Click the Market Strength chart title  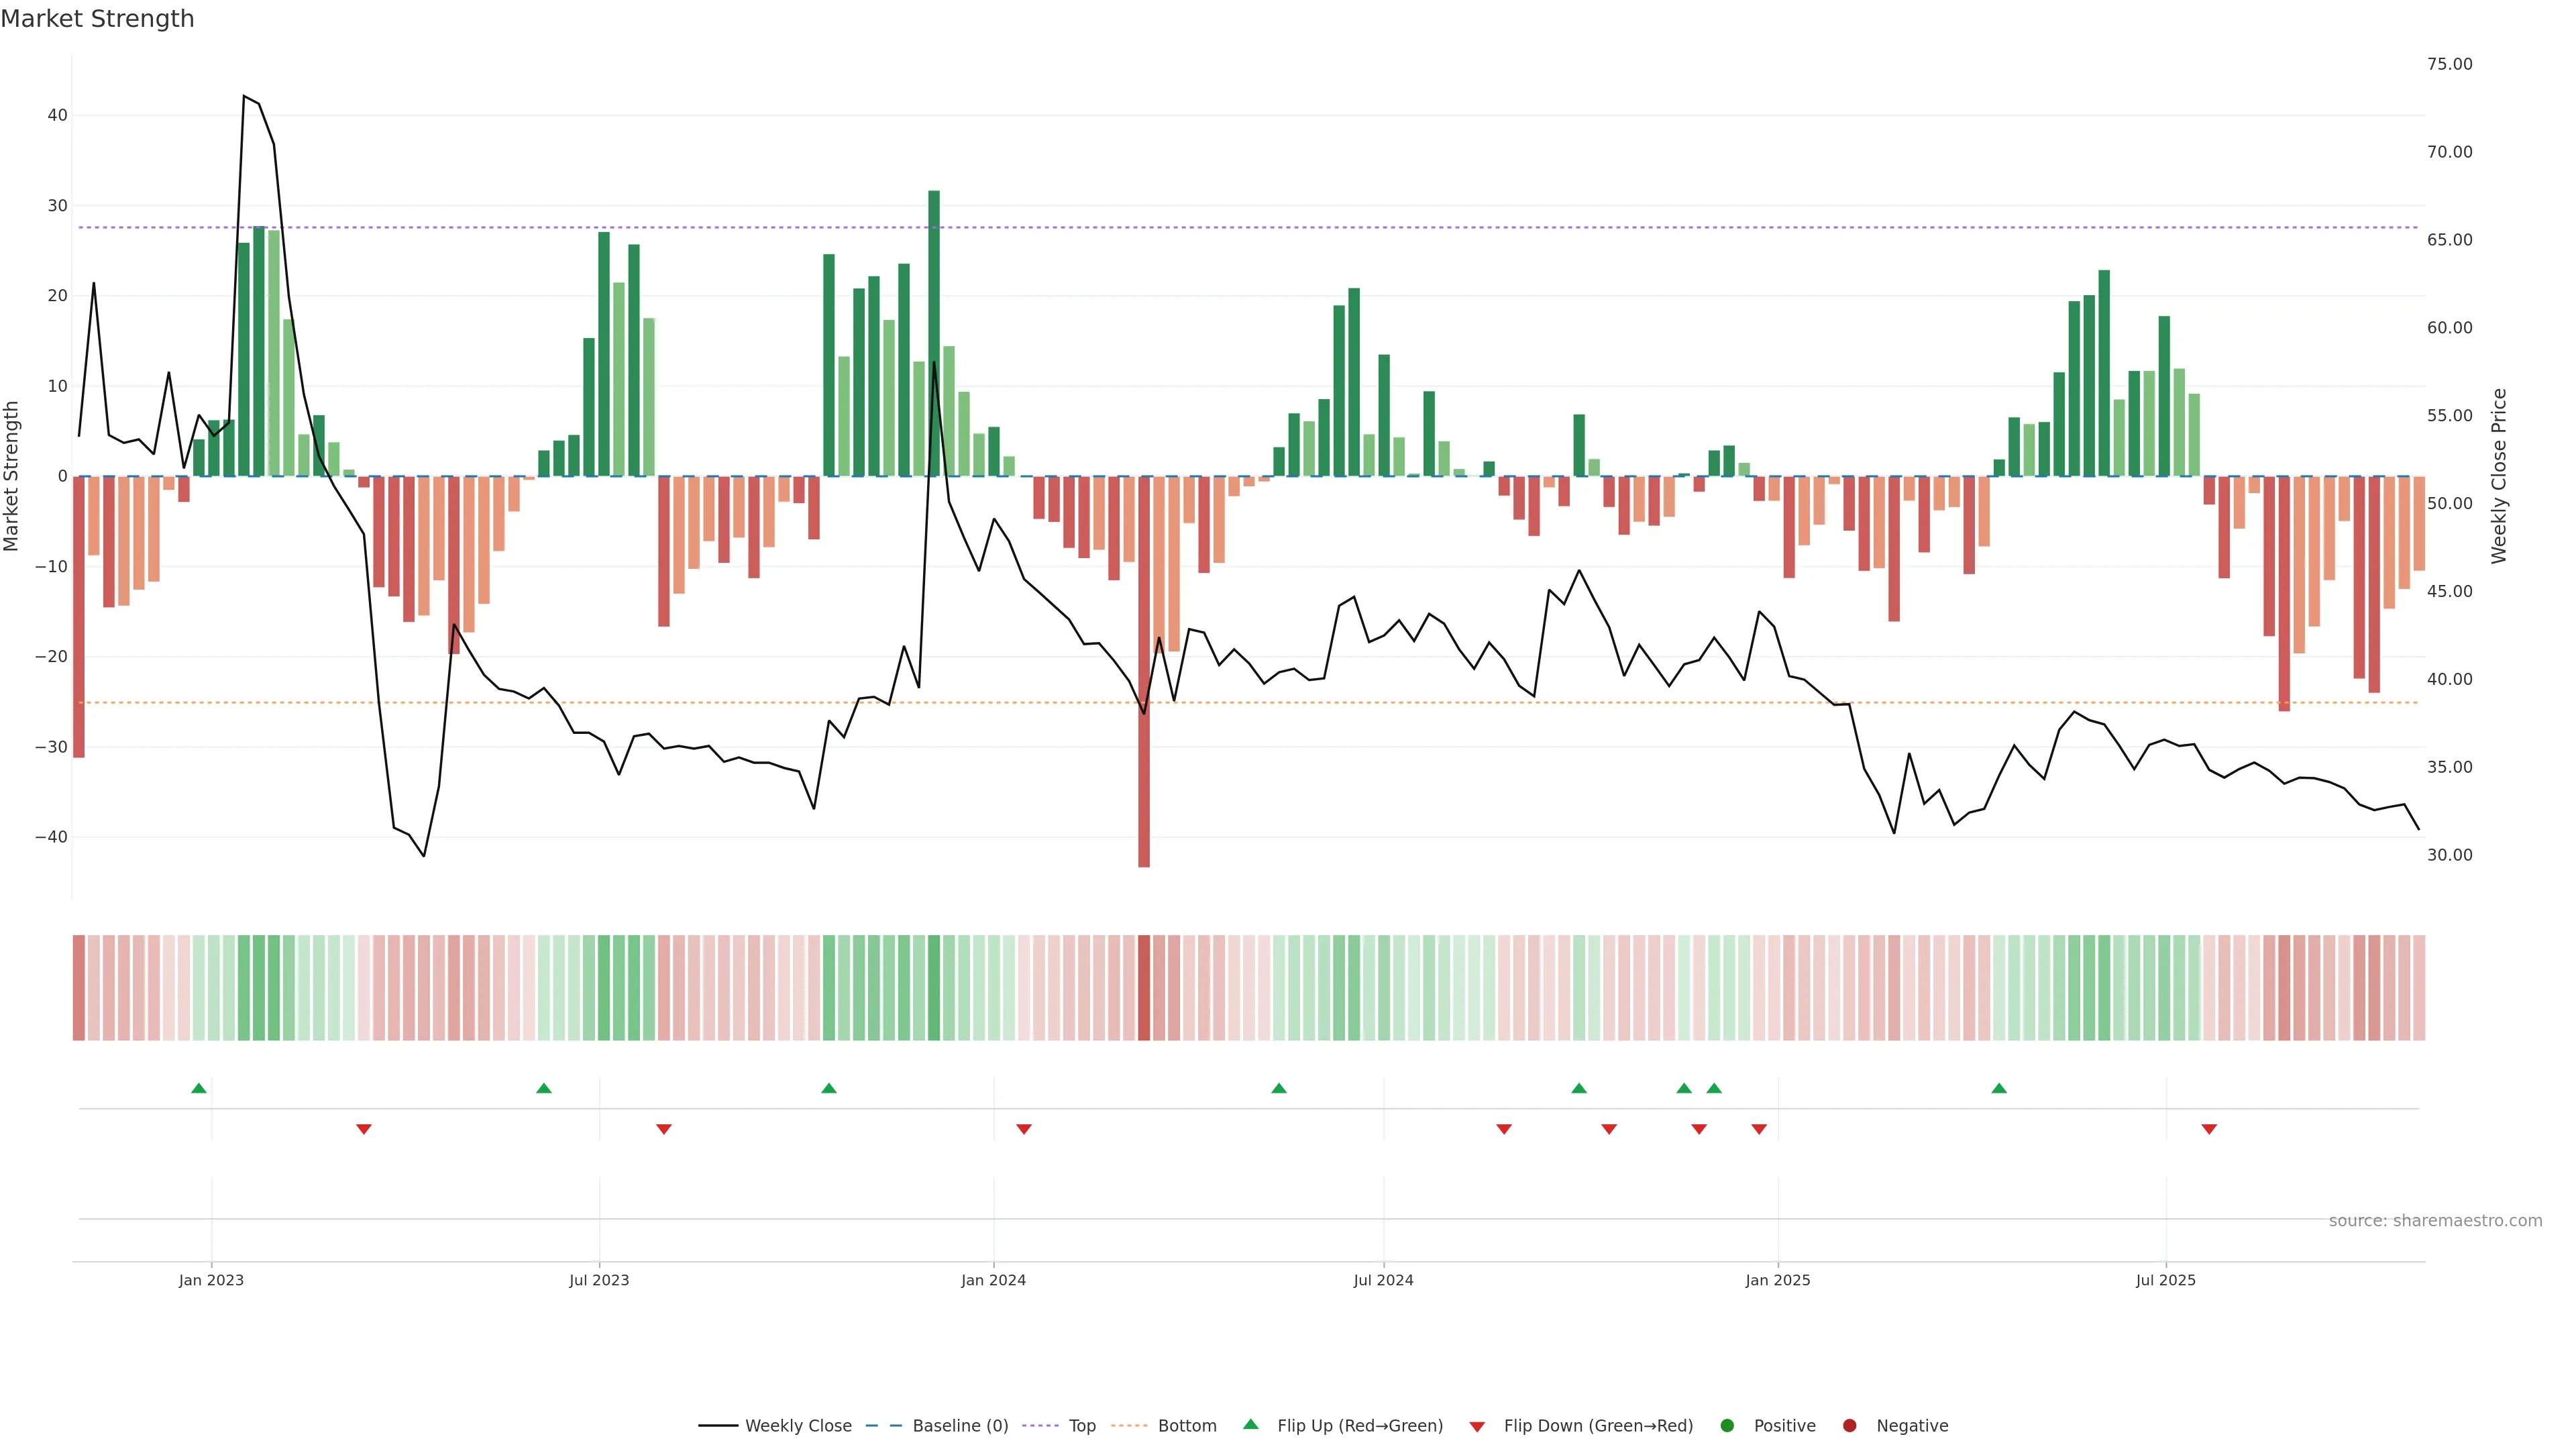(97, 19)
